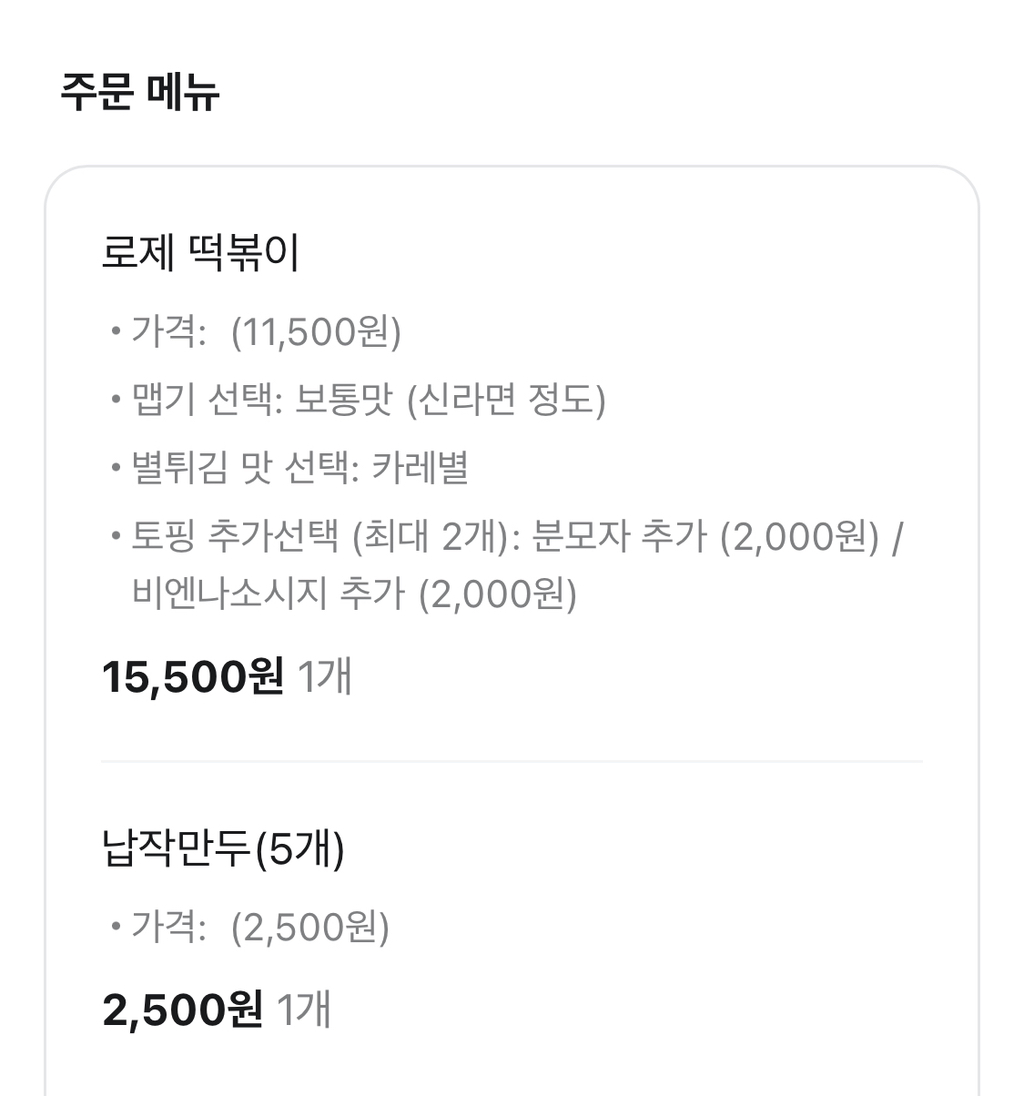1024x1096 pixels.
Task: Click the 비엔나소시지 추가 (2,000원) topping line
Action: 354,594
